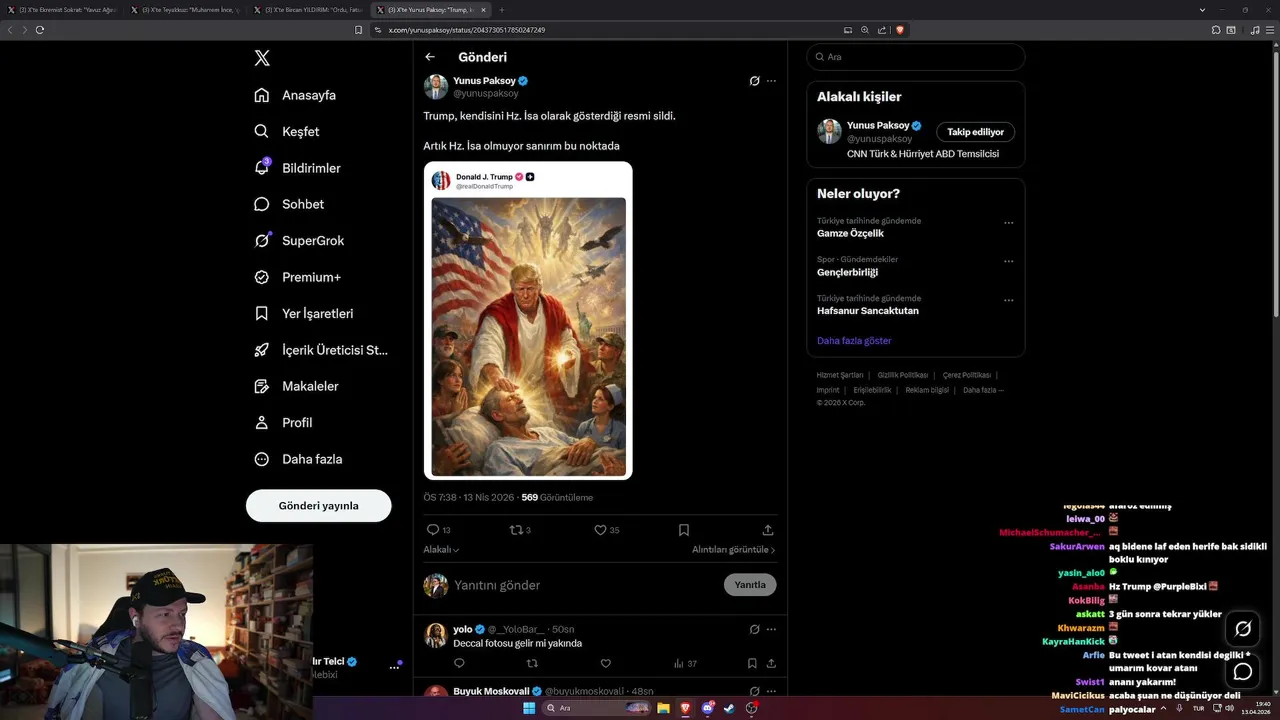Open the Gençlerbirliği trend
Image resolution: width=1280 pixels, height=720 pixels.
847,272
